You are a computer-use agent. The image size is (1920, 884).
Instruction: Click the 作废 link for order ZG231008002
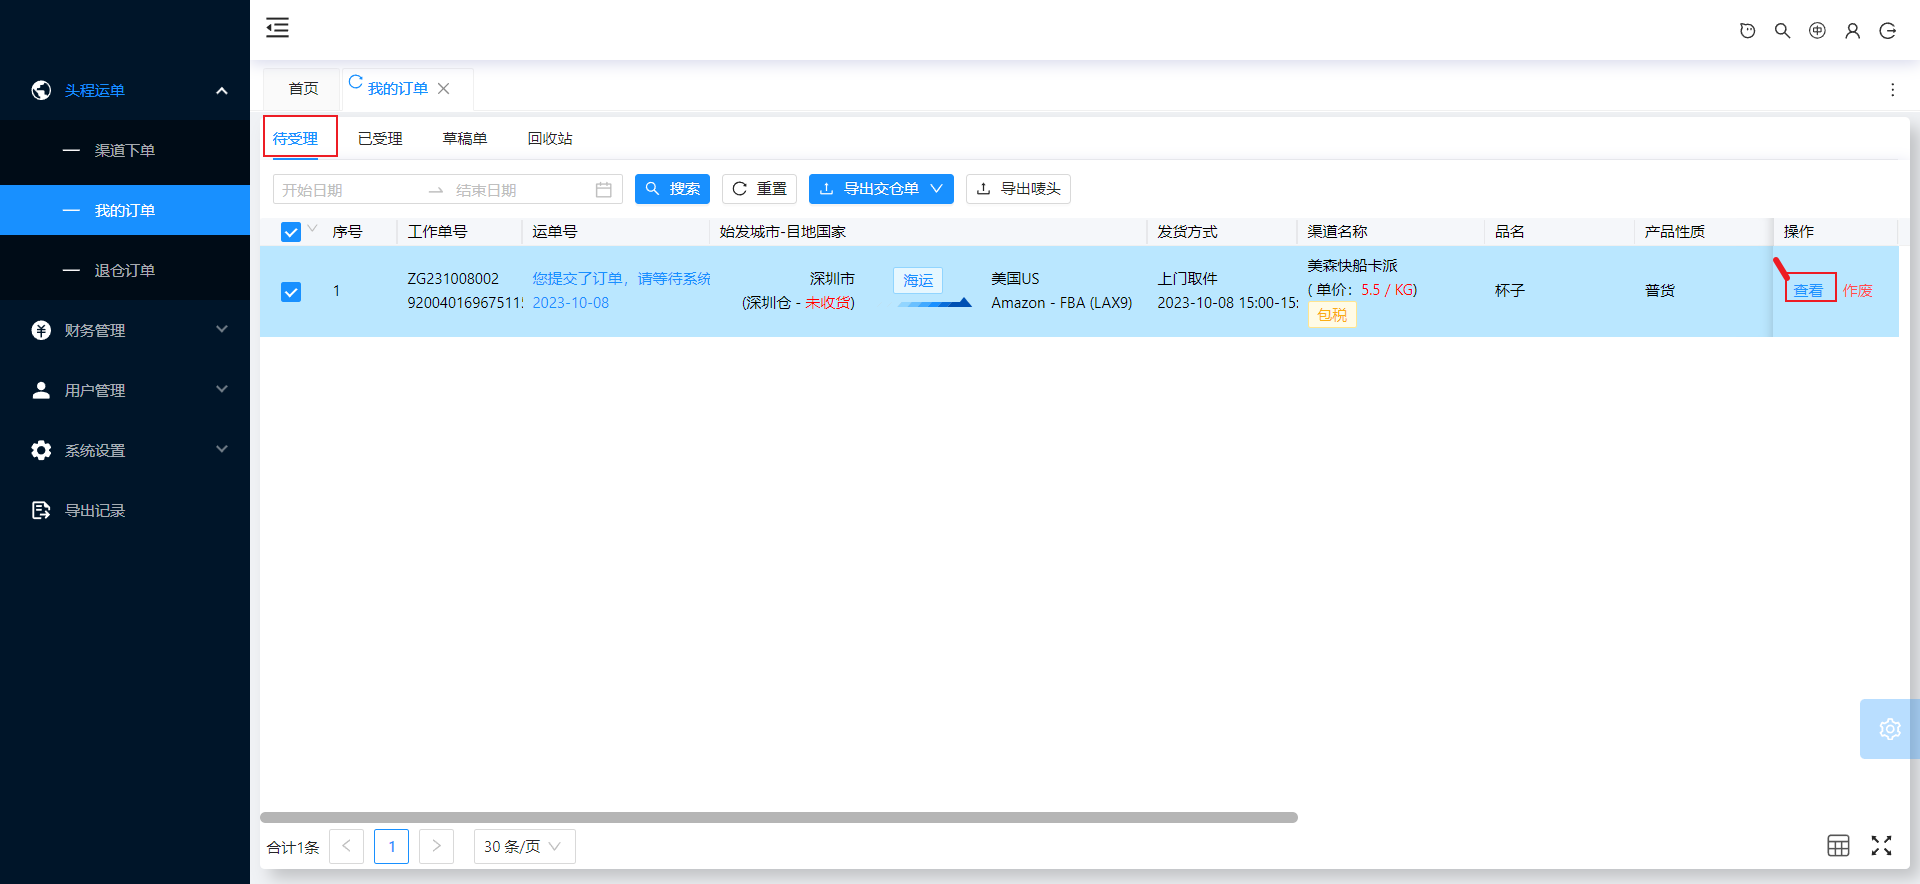pyautogui.click(x=1858, y=291)
